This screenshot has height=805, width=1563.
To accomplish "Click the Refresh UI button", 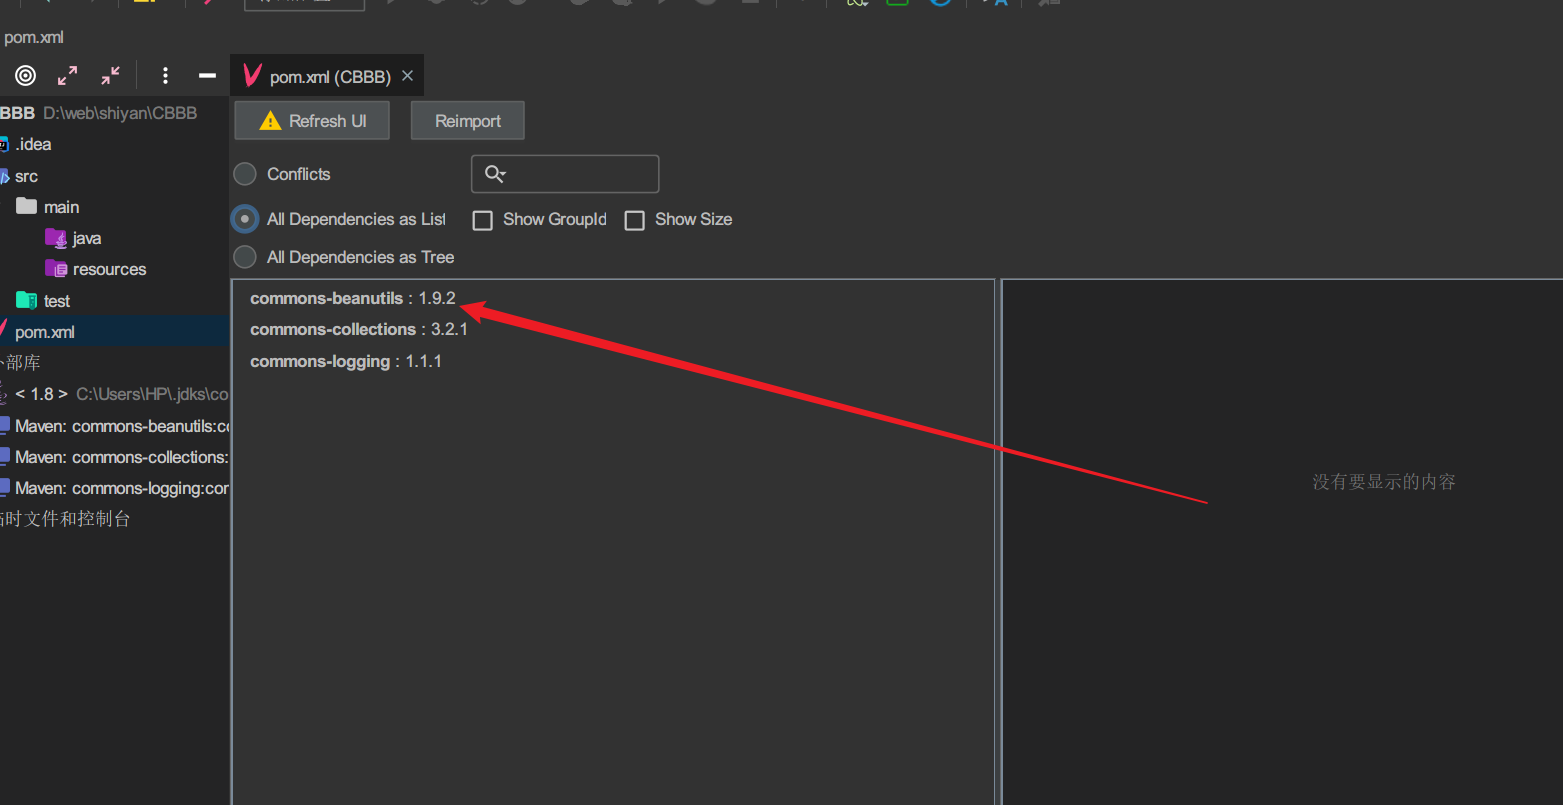I will pyautogui.click(x=312, y=121).
